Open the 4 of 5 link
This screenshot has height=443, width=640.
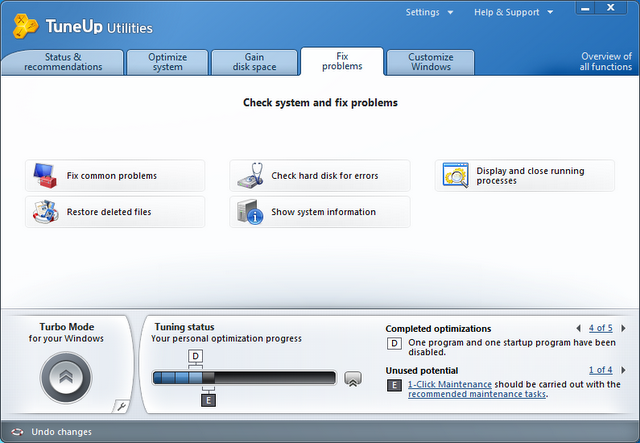[600, 328]
